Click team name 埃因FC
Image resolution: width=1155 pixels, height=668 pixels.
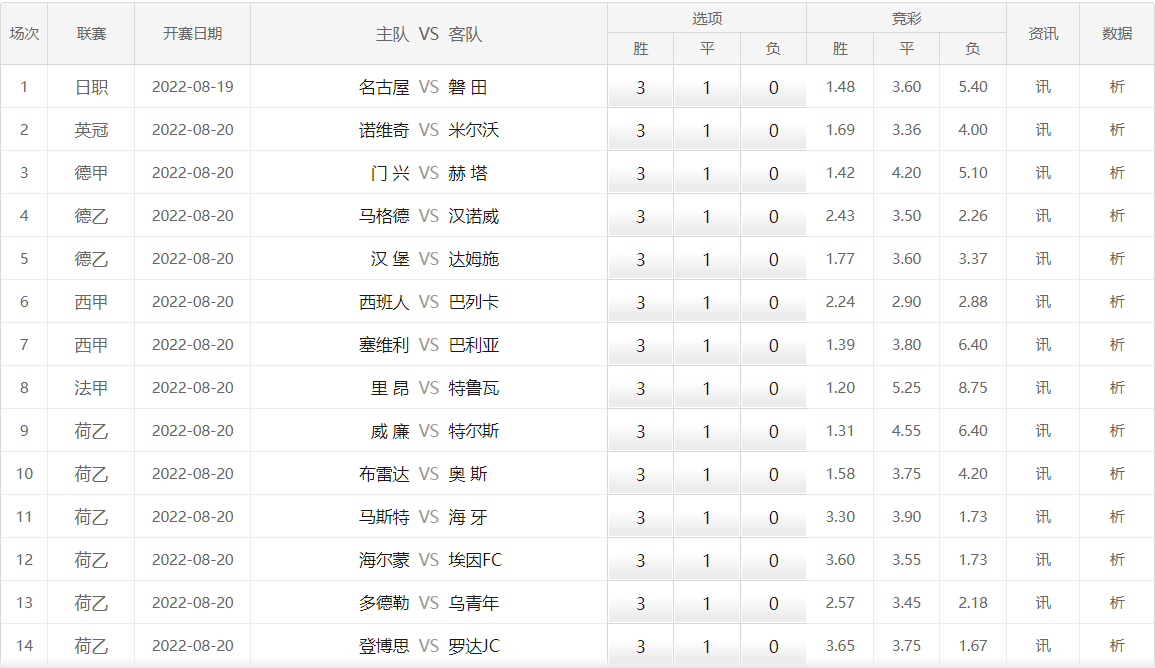[475, 560]
